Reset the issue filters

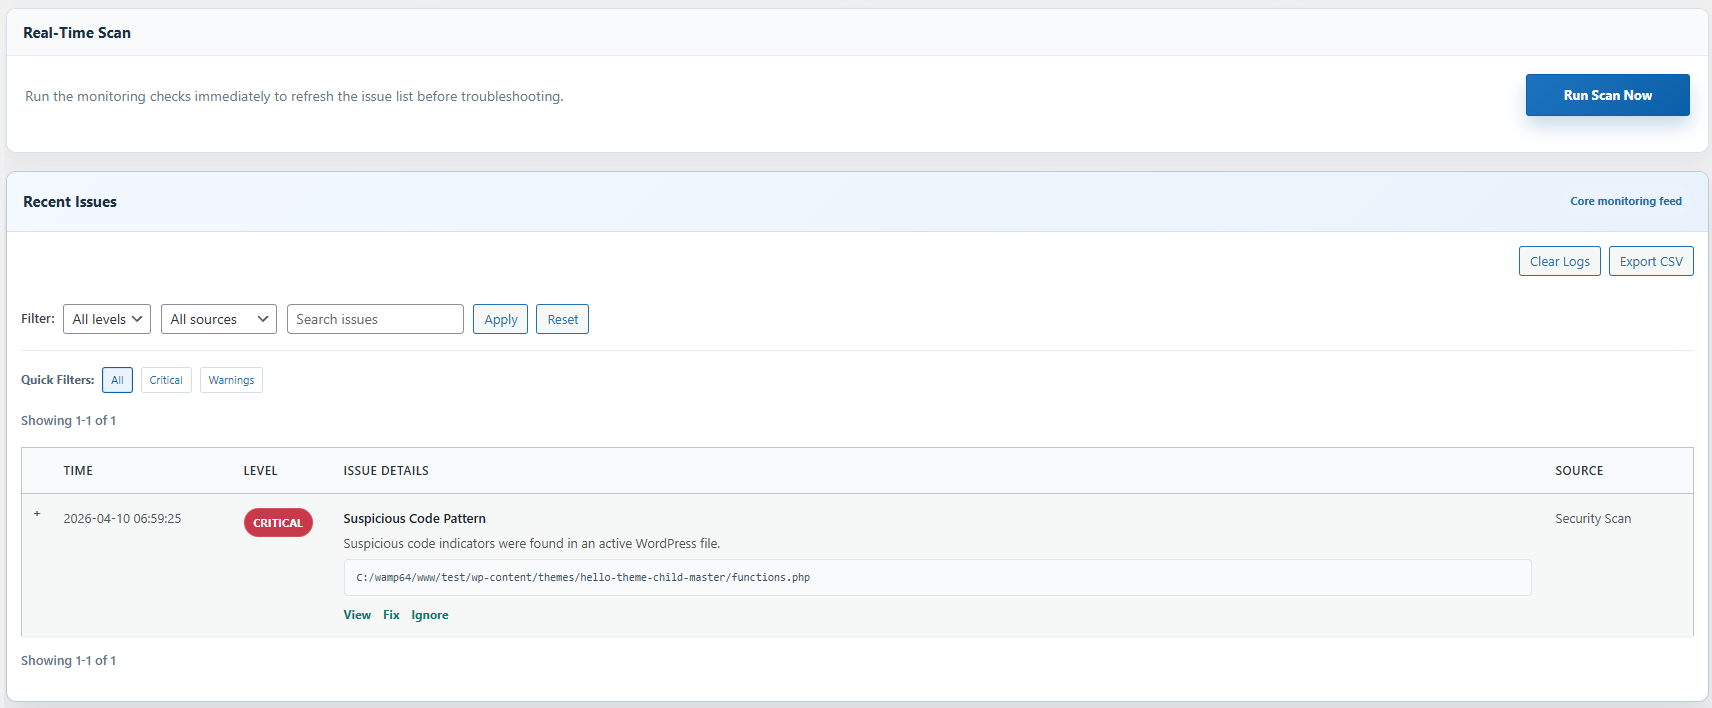(562, 319)
